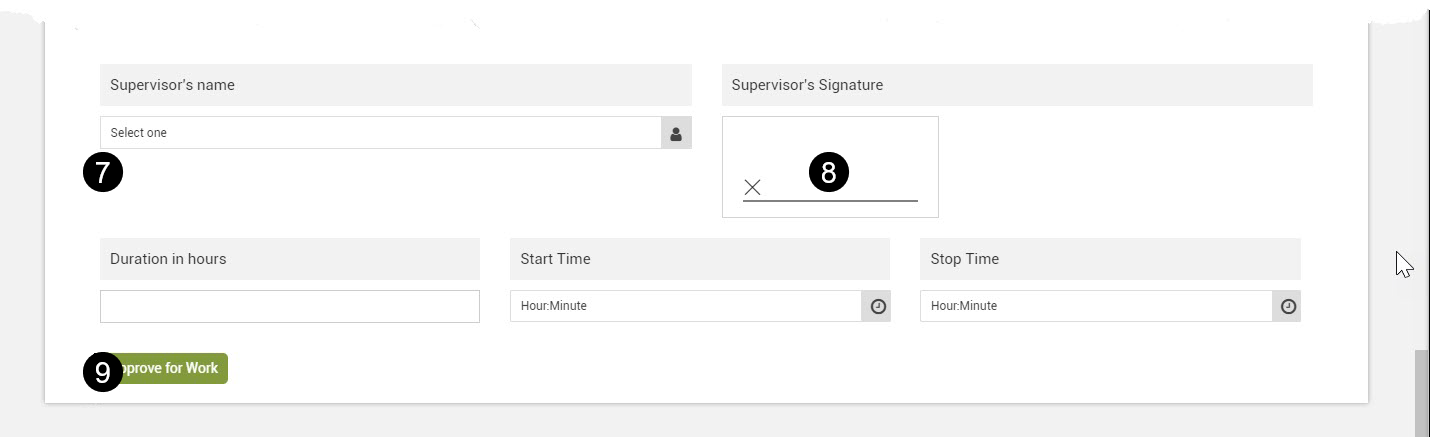This screenshot has height=437, width=1430.
Task: Click the Start Time header label
Action: (x=555, y=259)
